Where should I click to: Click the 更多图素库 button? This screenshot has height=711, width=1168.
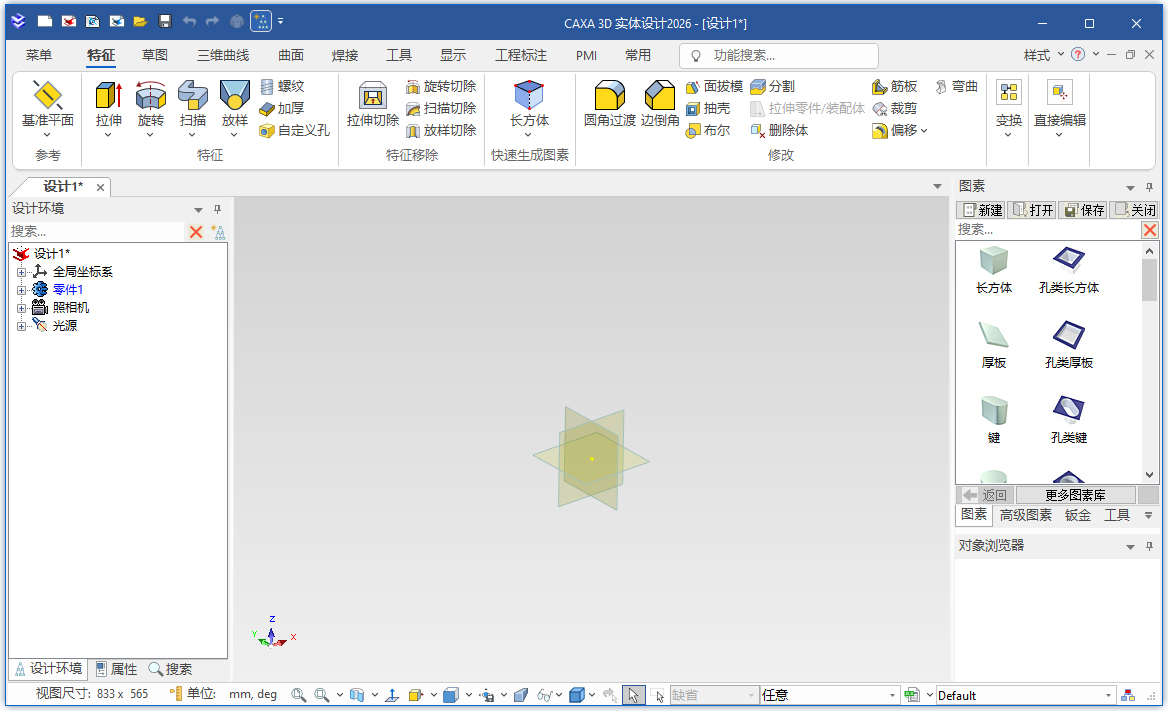tap(1075, 495)
